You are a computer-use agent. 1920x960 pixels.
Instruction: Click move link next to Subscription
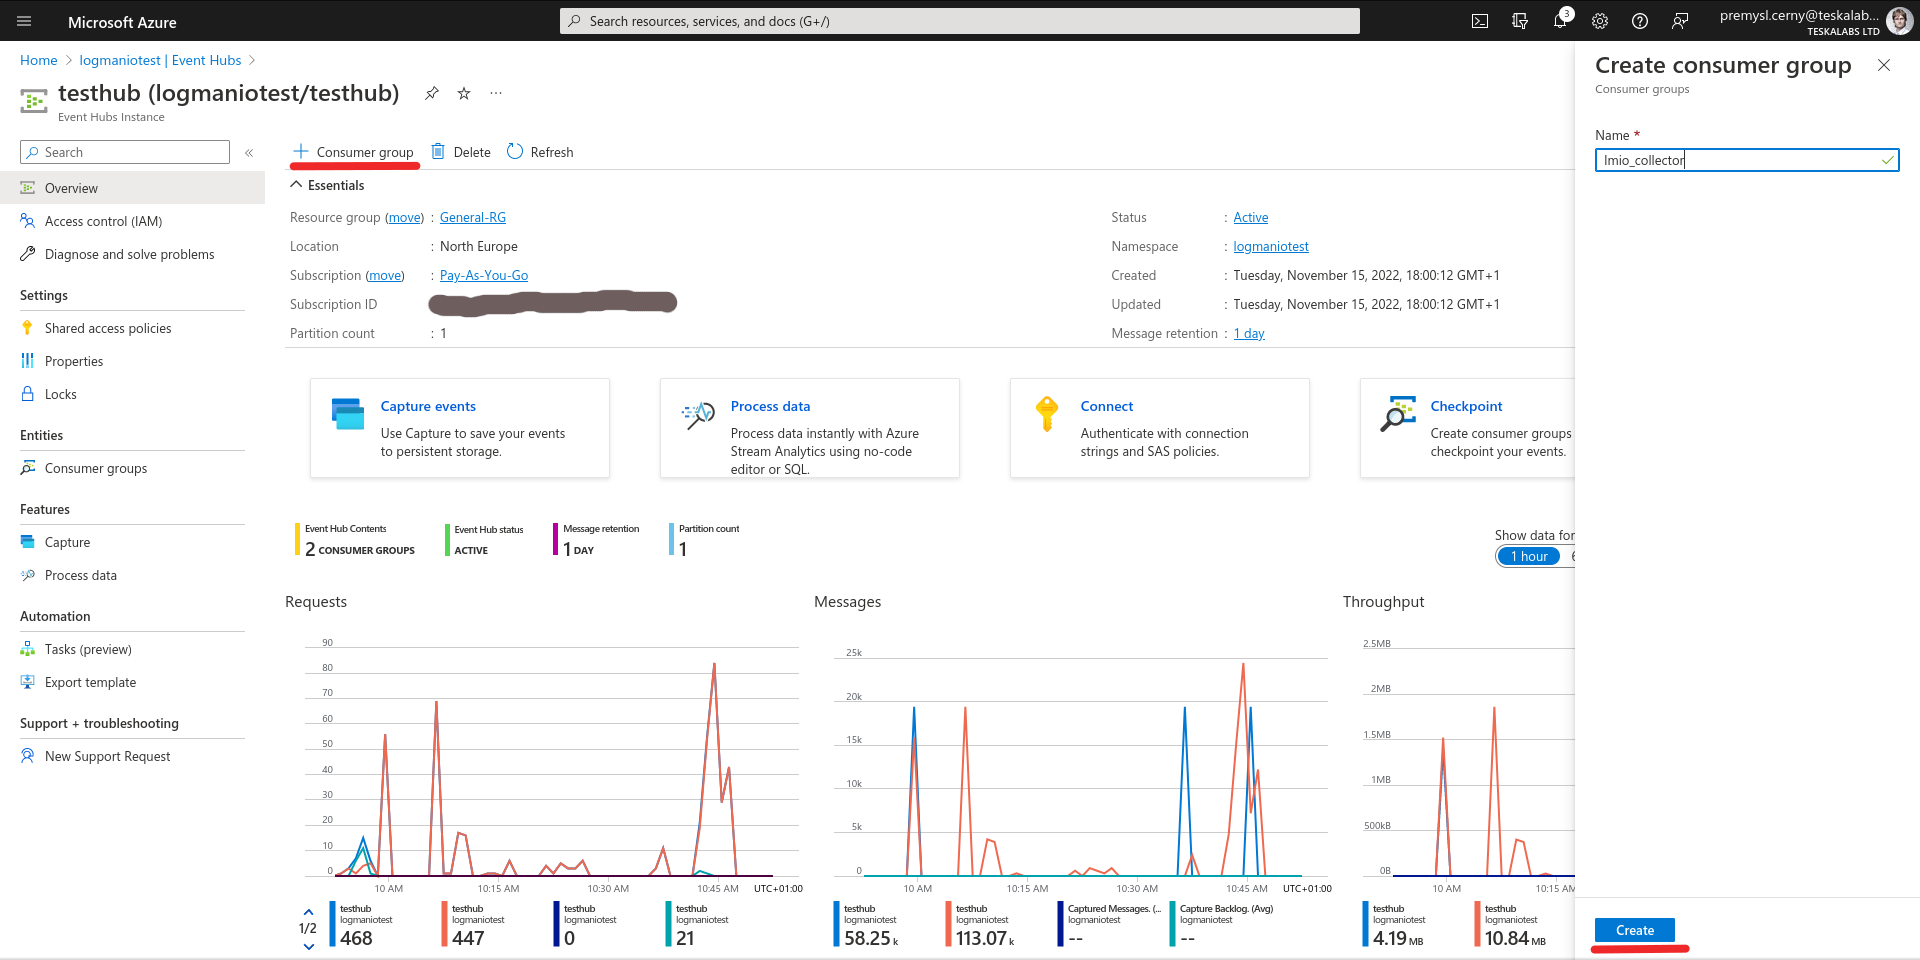(x=385, y=275)
